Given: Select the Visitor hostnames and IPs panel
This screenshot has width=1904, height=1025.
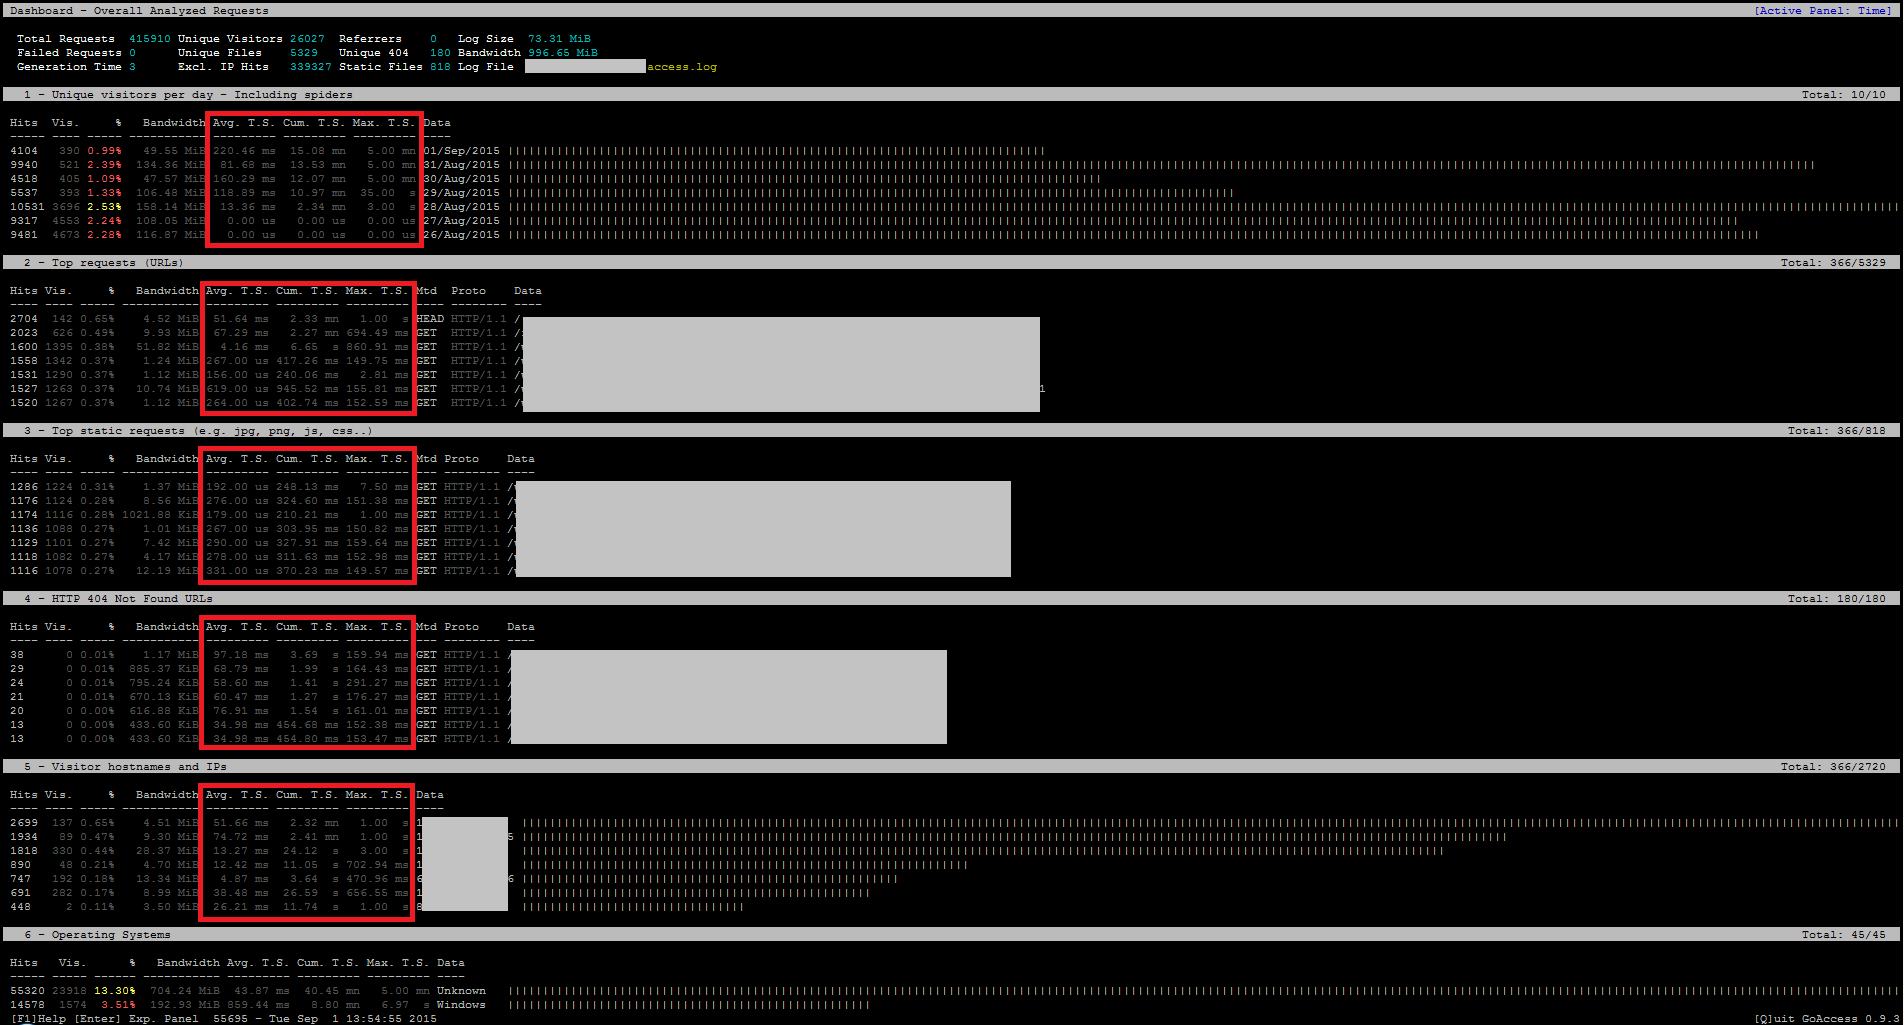Looking at the screenshot, I should pyautogui.click(x=951, y=767).
